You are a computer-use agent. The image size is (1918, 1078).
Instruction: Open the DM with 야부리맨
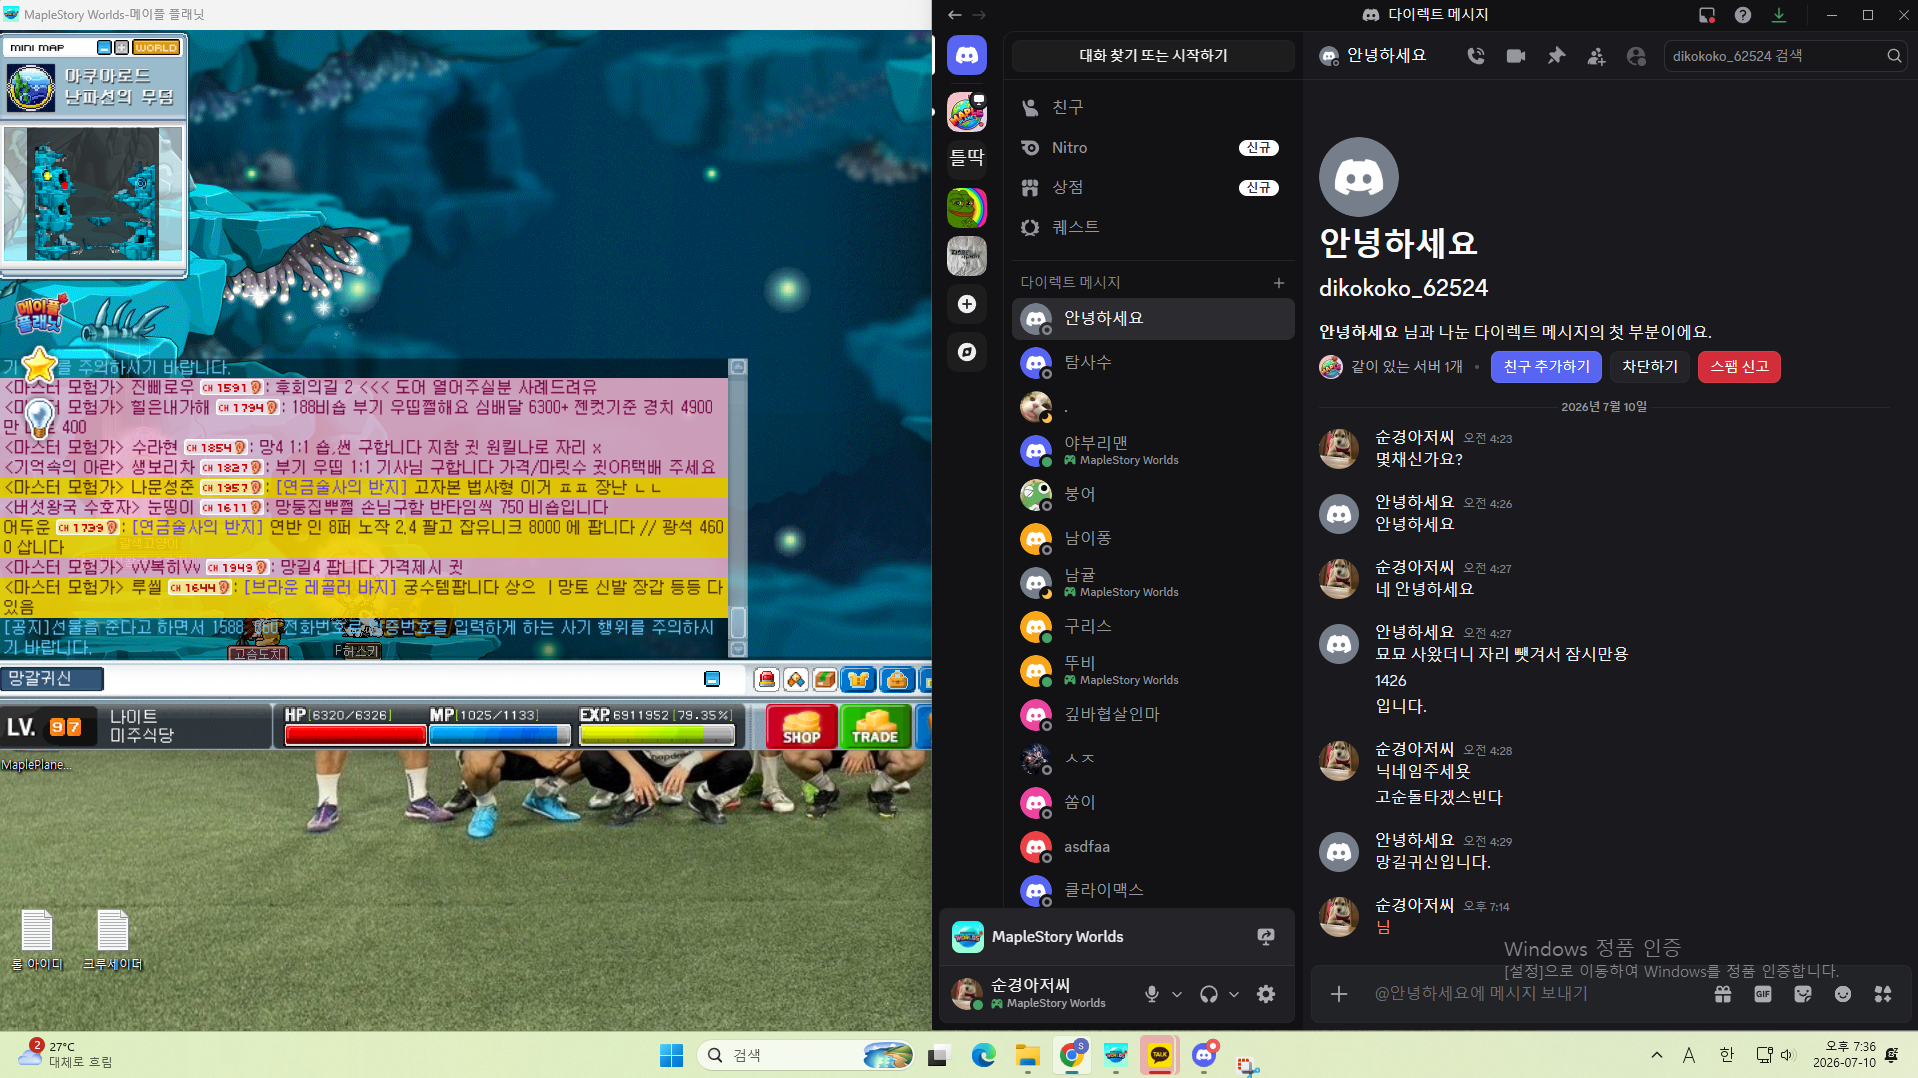(x=1153, y=450)
